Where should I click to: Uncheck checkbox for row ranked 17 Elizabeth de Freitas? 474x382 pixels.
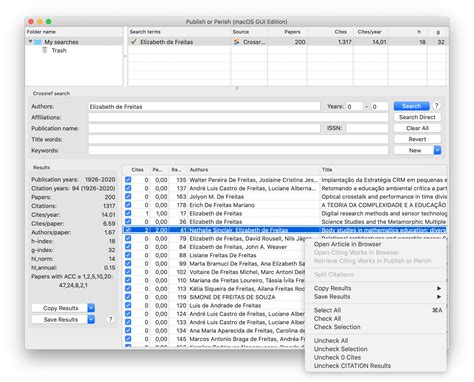pos(128,213)
